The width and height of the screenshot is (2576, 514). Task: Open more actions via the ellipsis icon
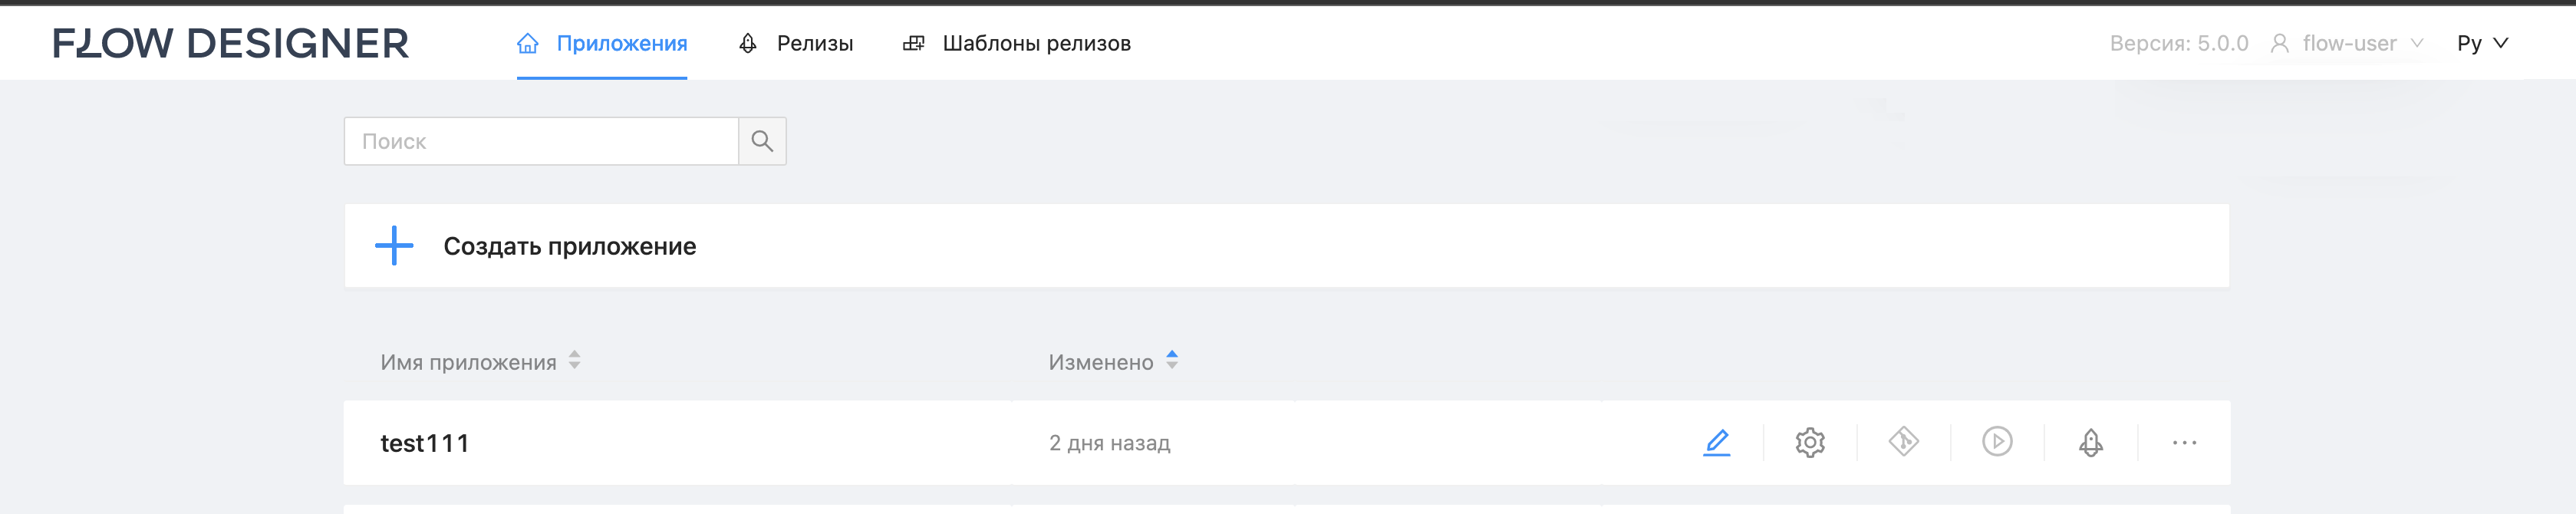(x=2185, y=441)
